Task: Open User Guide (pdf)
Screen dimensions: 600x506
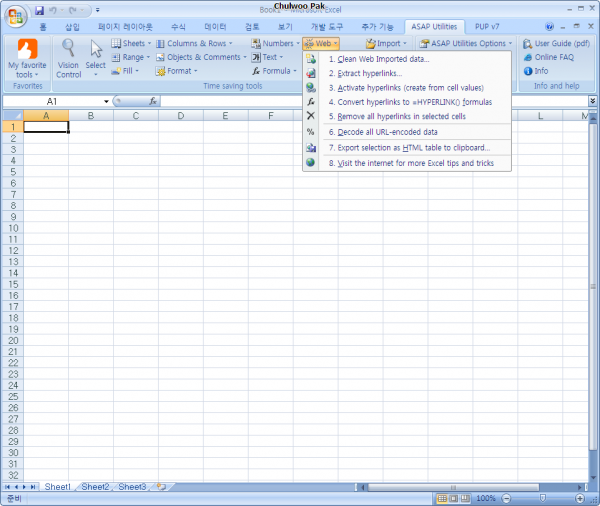Action: coord(556,43)
